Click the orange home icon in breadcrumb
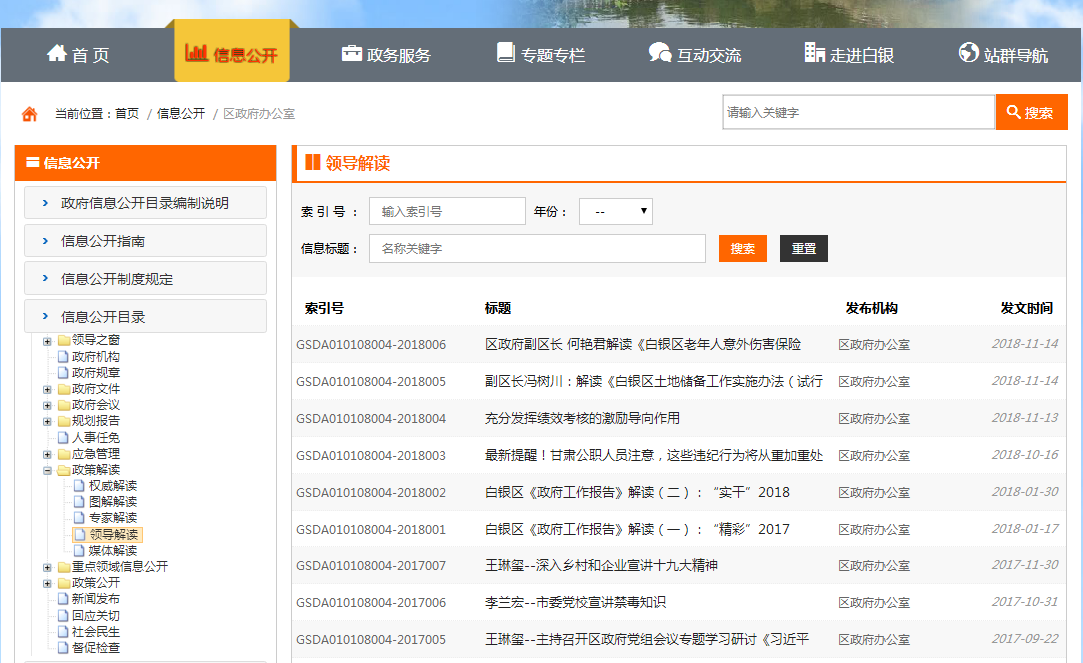This screenshot has height=663, width=1083. (29, 113)
